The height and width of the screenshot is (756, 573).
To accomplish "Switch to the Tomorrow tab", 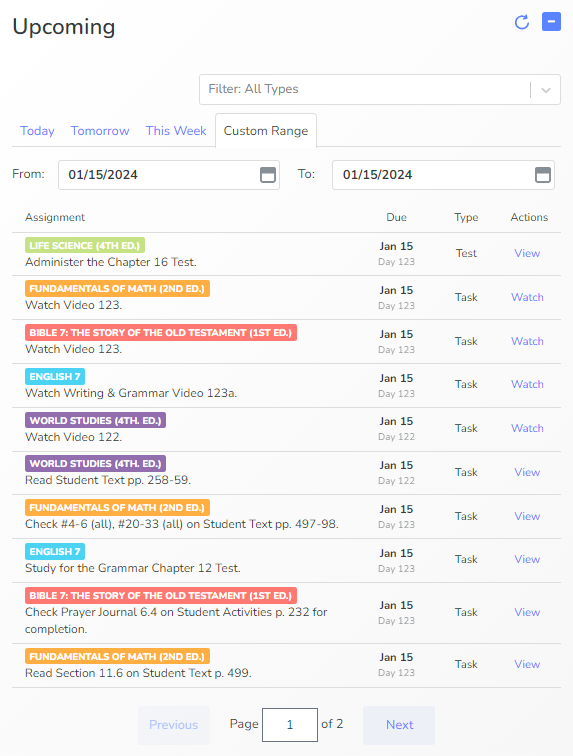I will pyautogui.click(x=100, y=131).
